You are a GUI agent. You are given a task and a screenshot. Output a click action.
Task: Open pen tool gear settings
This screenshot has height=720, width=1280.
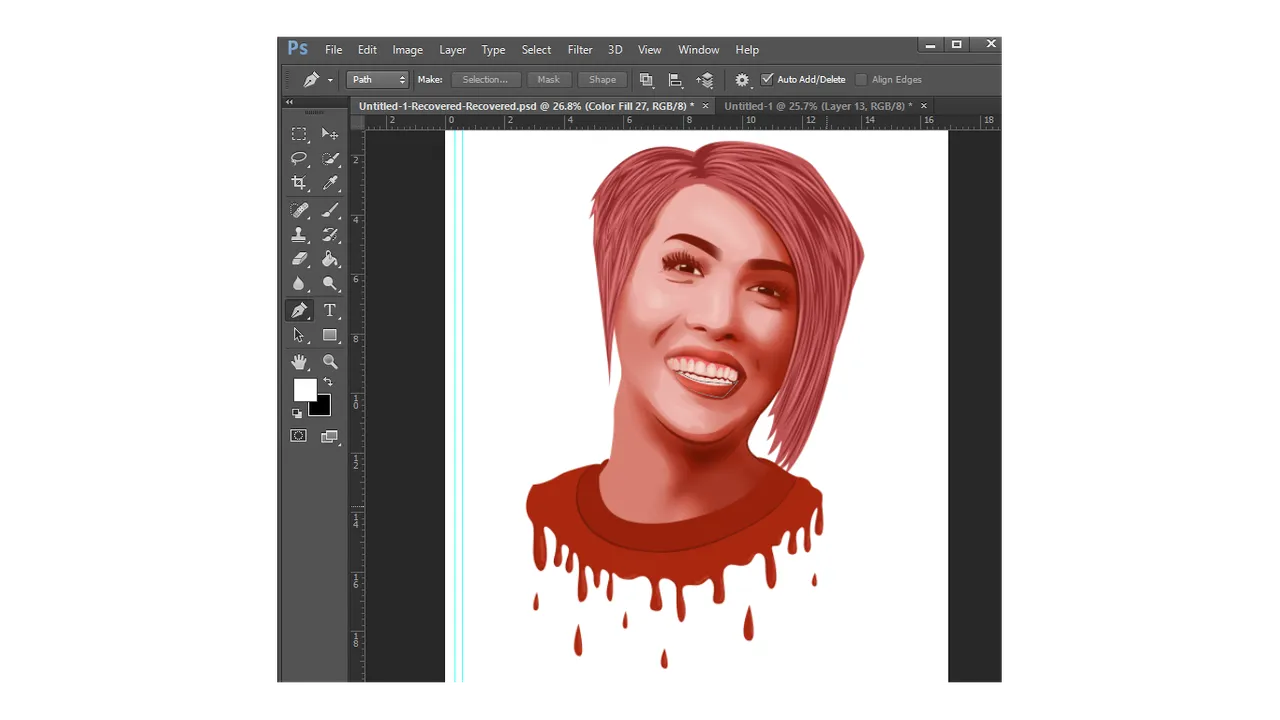(x=742, y=80)
